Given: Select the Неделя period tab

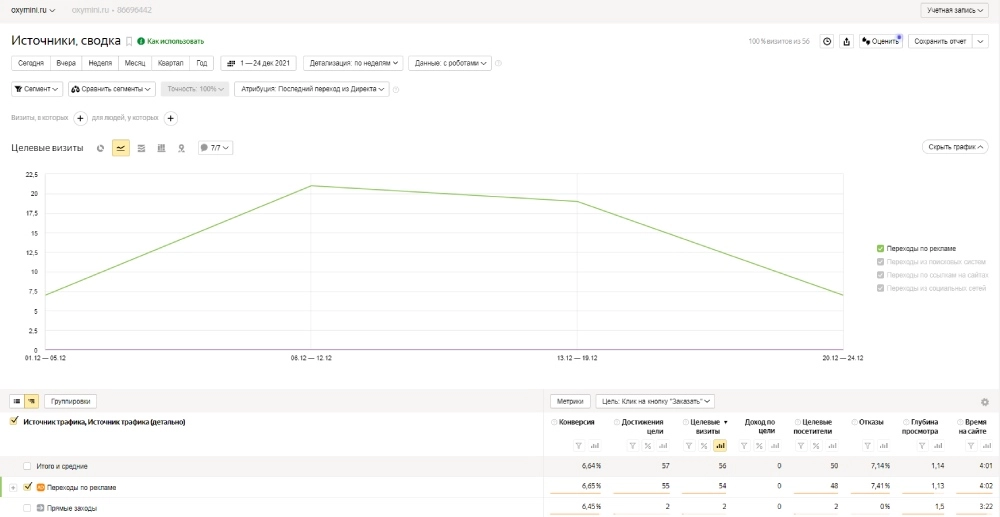Looking at the screenshot, I should coord(101,63).
